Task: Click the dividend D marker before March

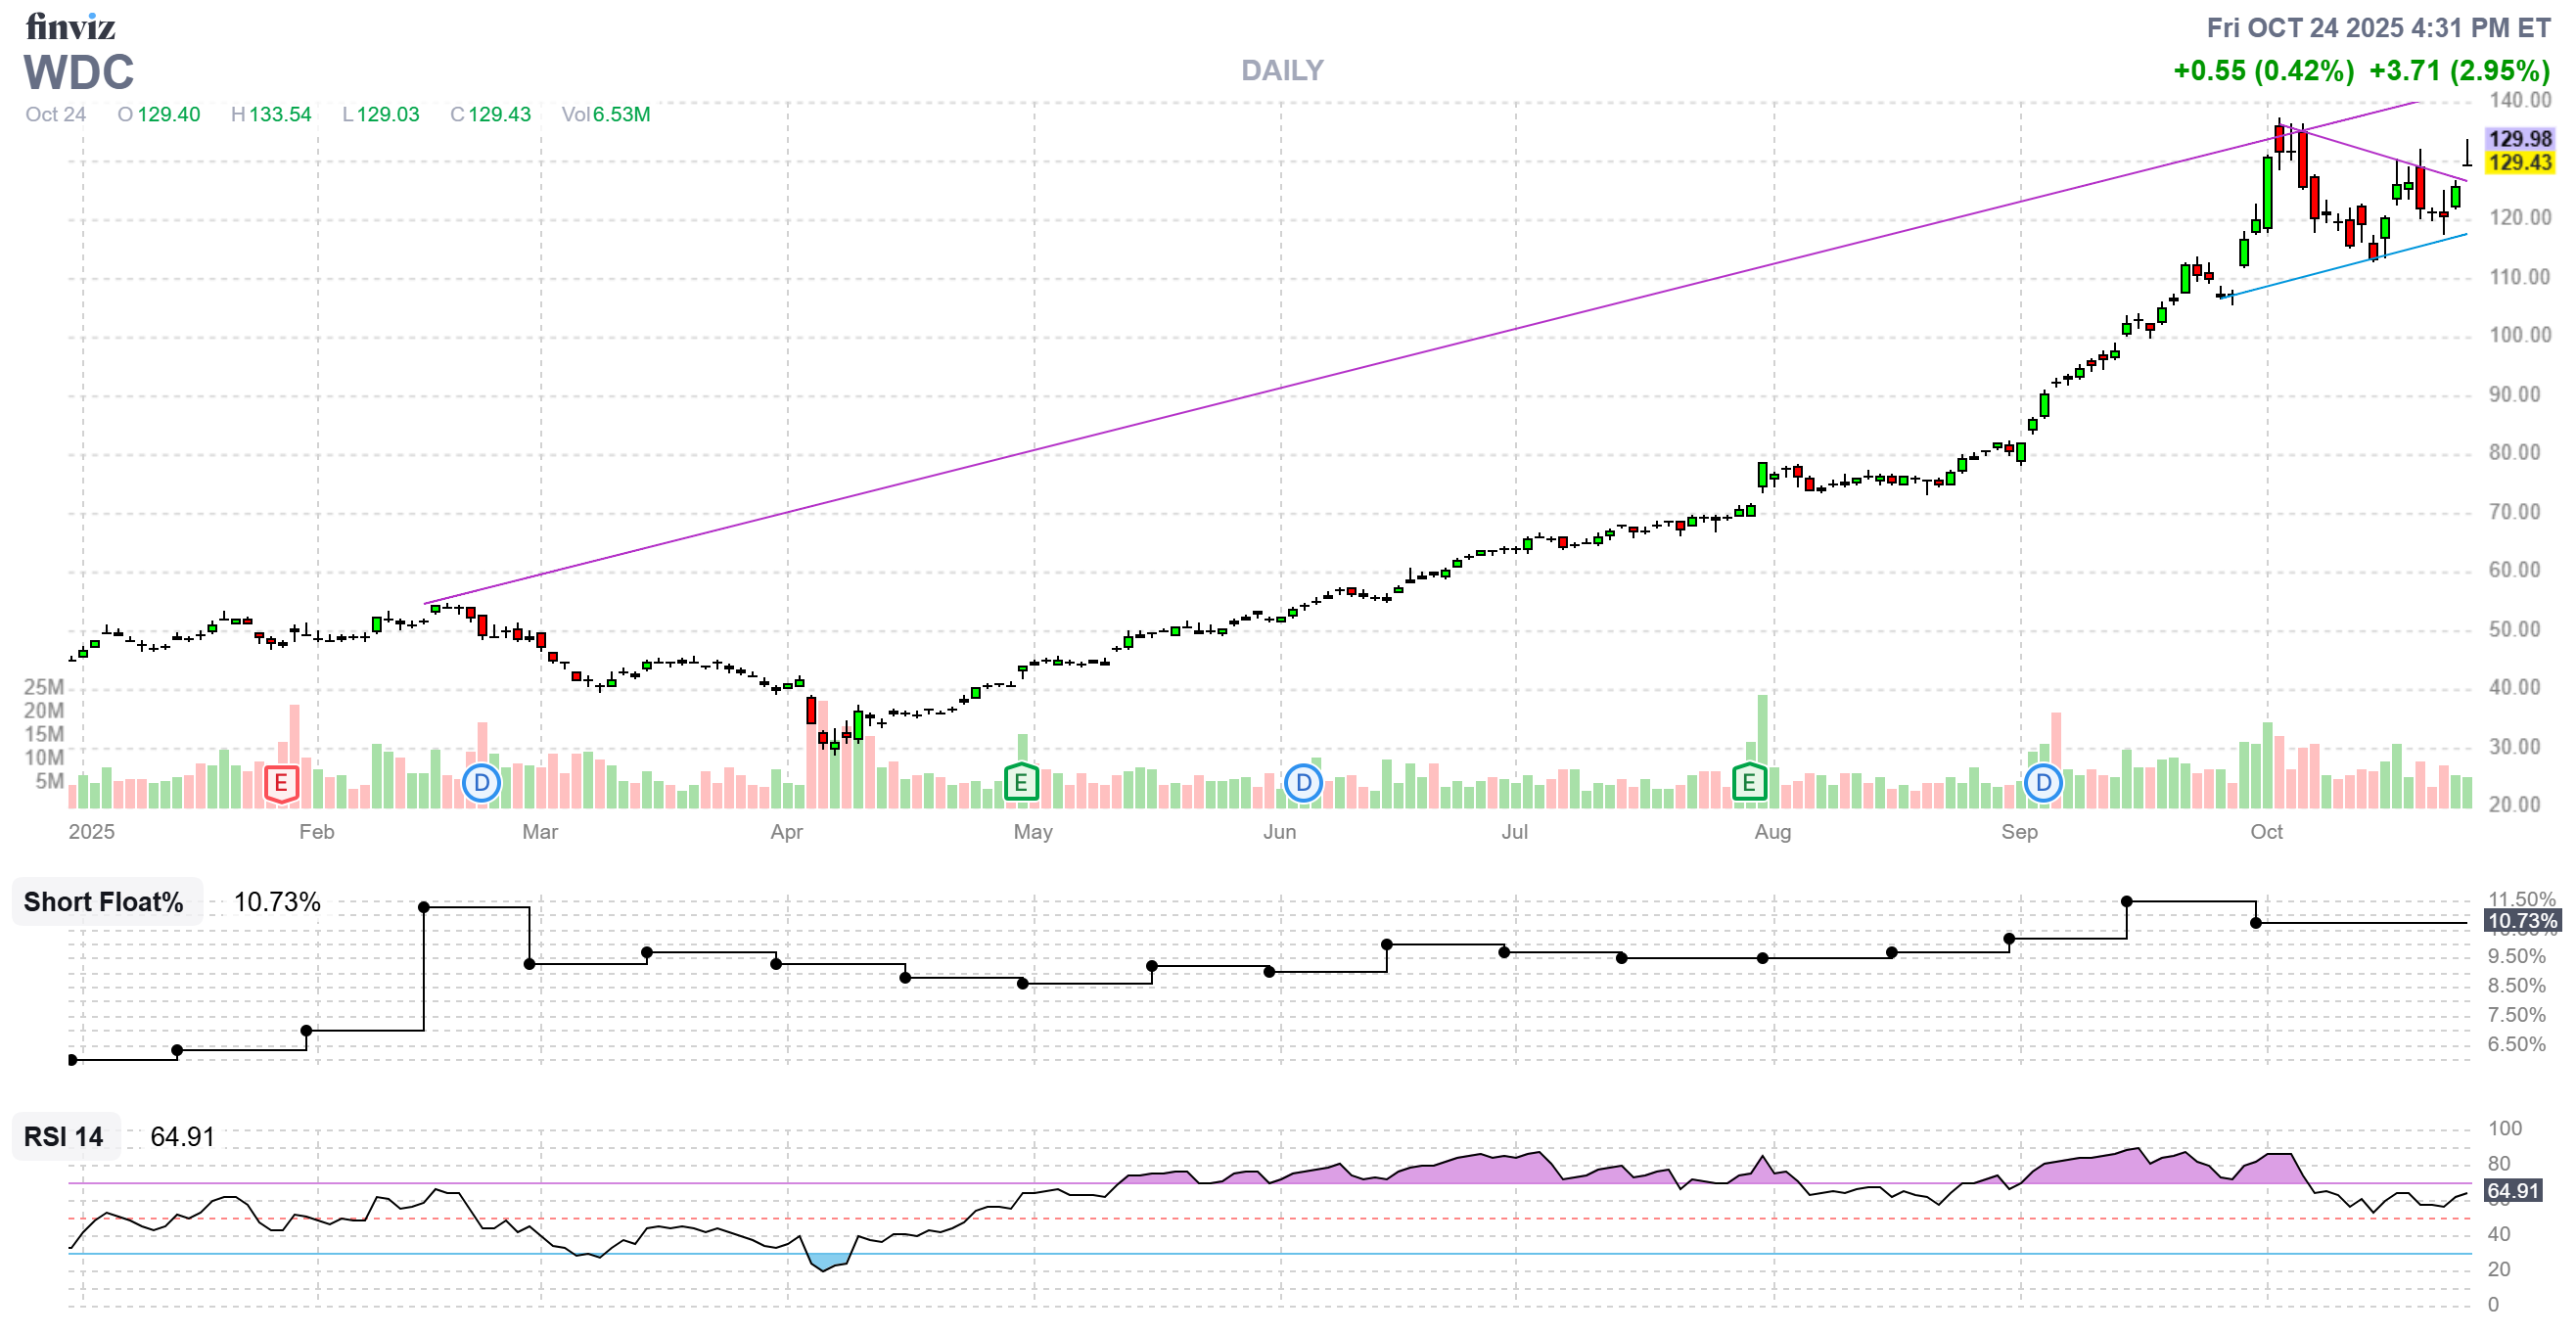Action: click(x=481, y=783)
